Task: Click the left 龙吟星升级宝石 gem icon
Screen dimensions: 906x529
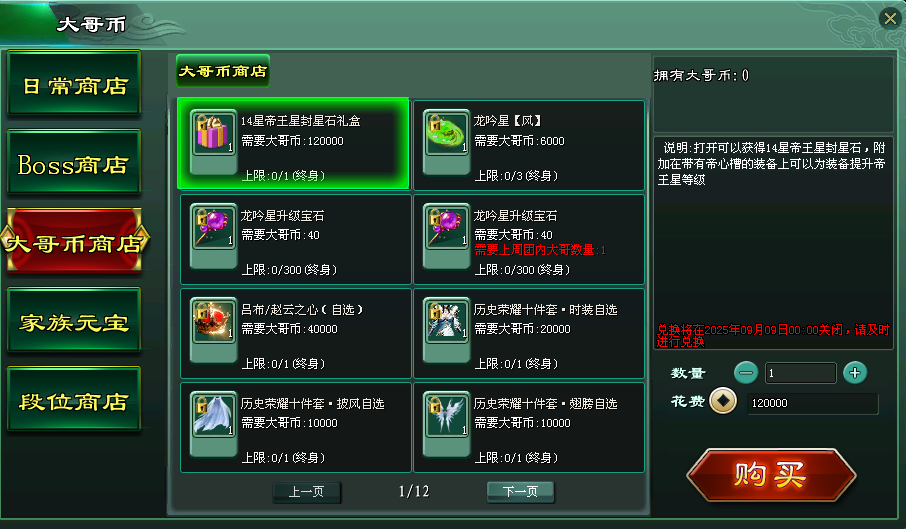Action: 214,226
